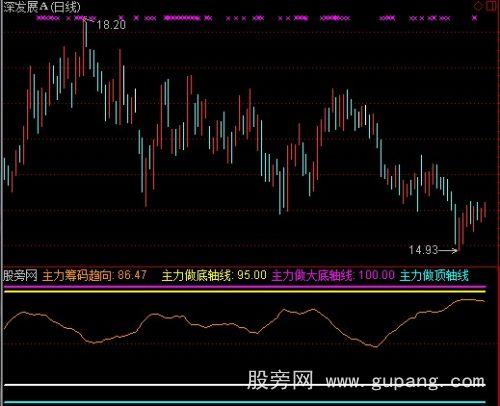Screen dimensions: 500x406
Task: Click the white arrow beside 14.93
Action: tap(447, 250)
